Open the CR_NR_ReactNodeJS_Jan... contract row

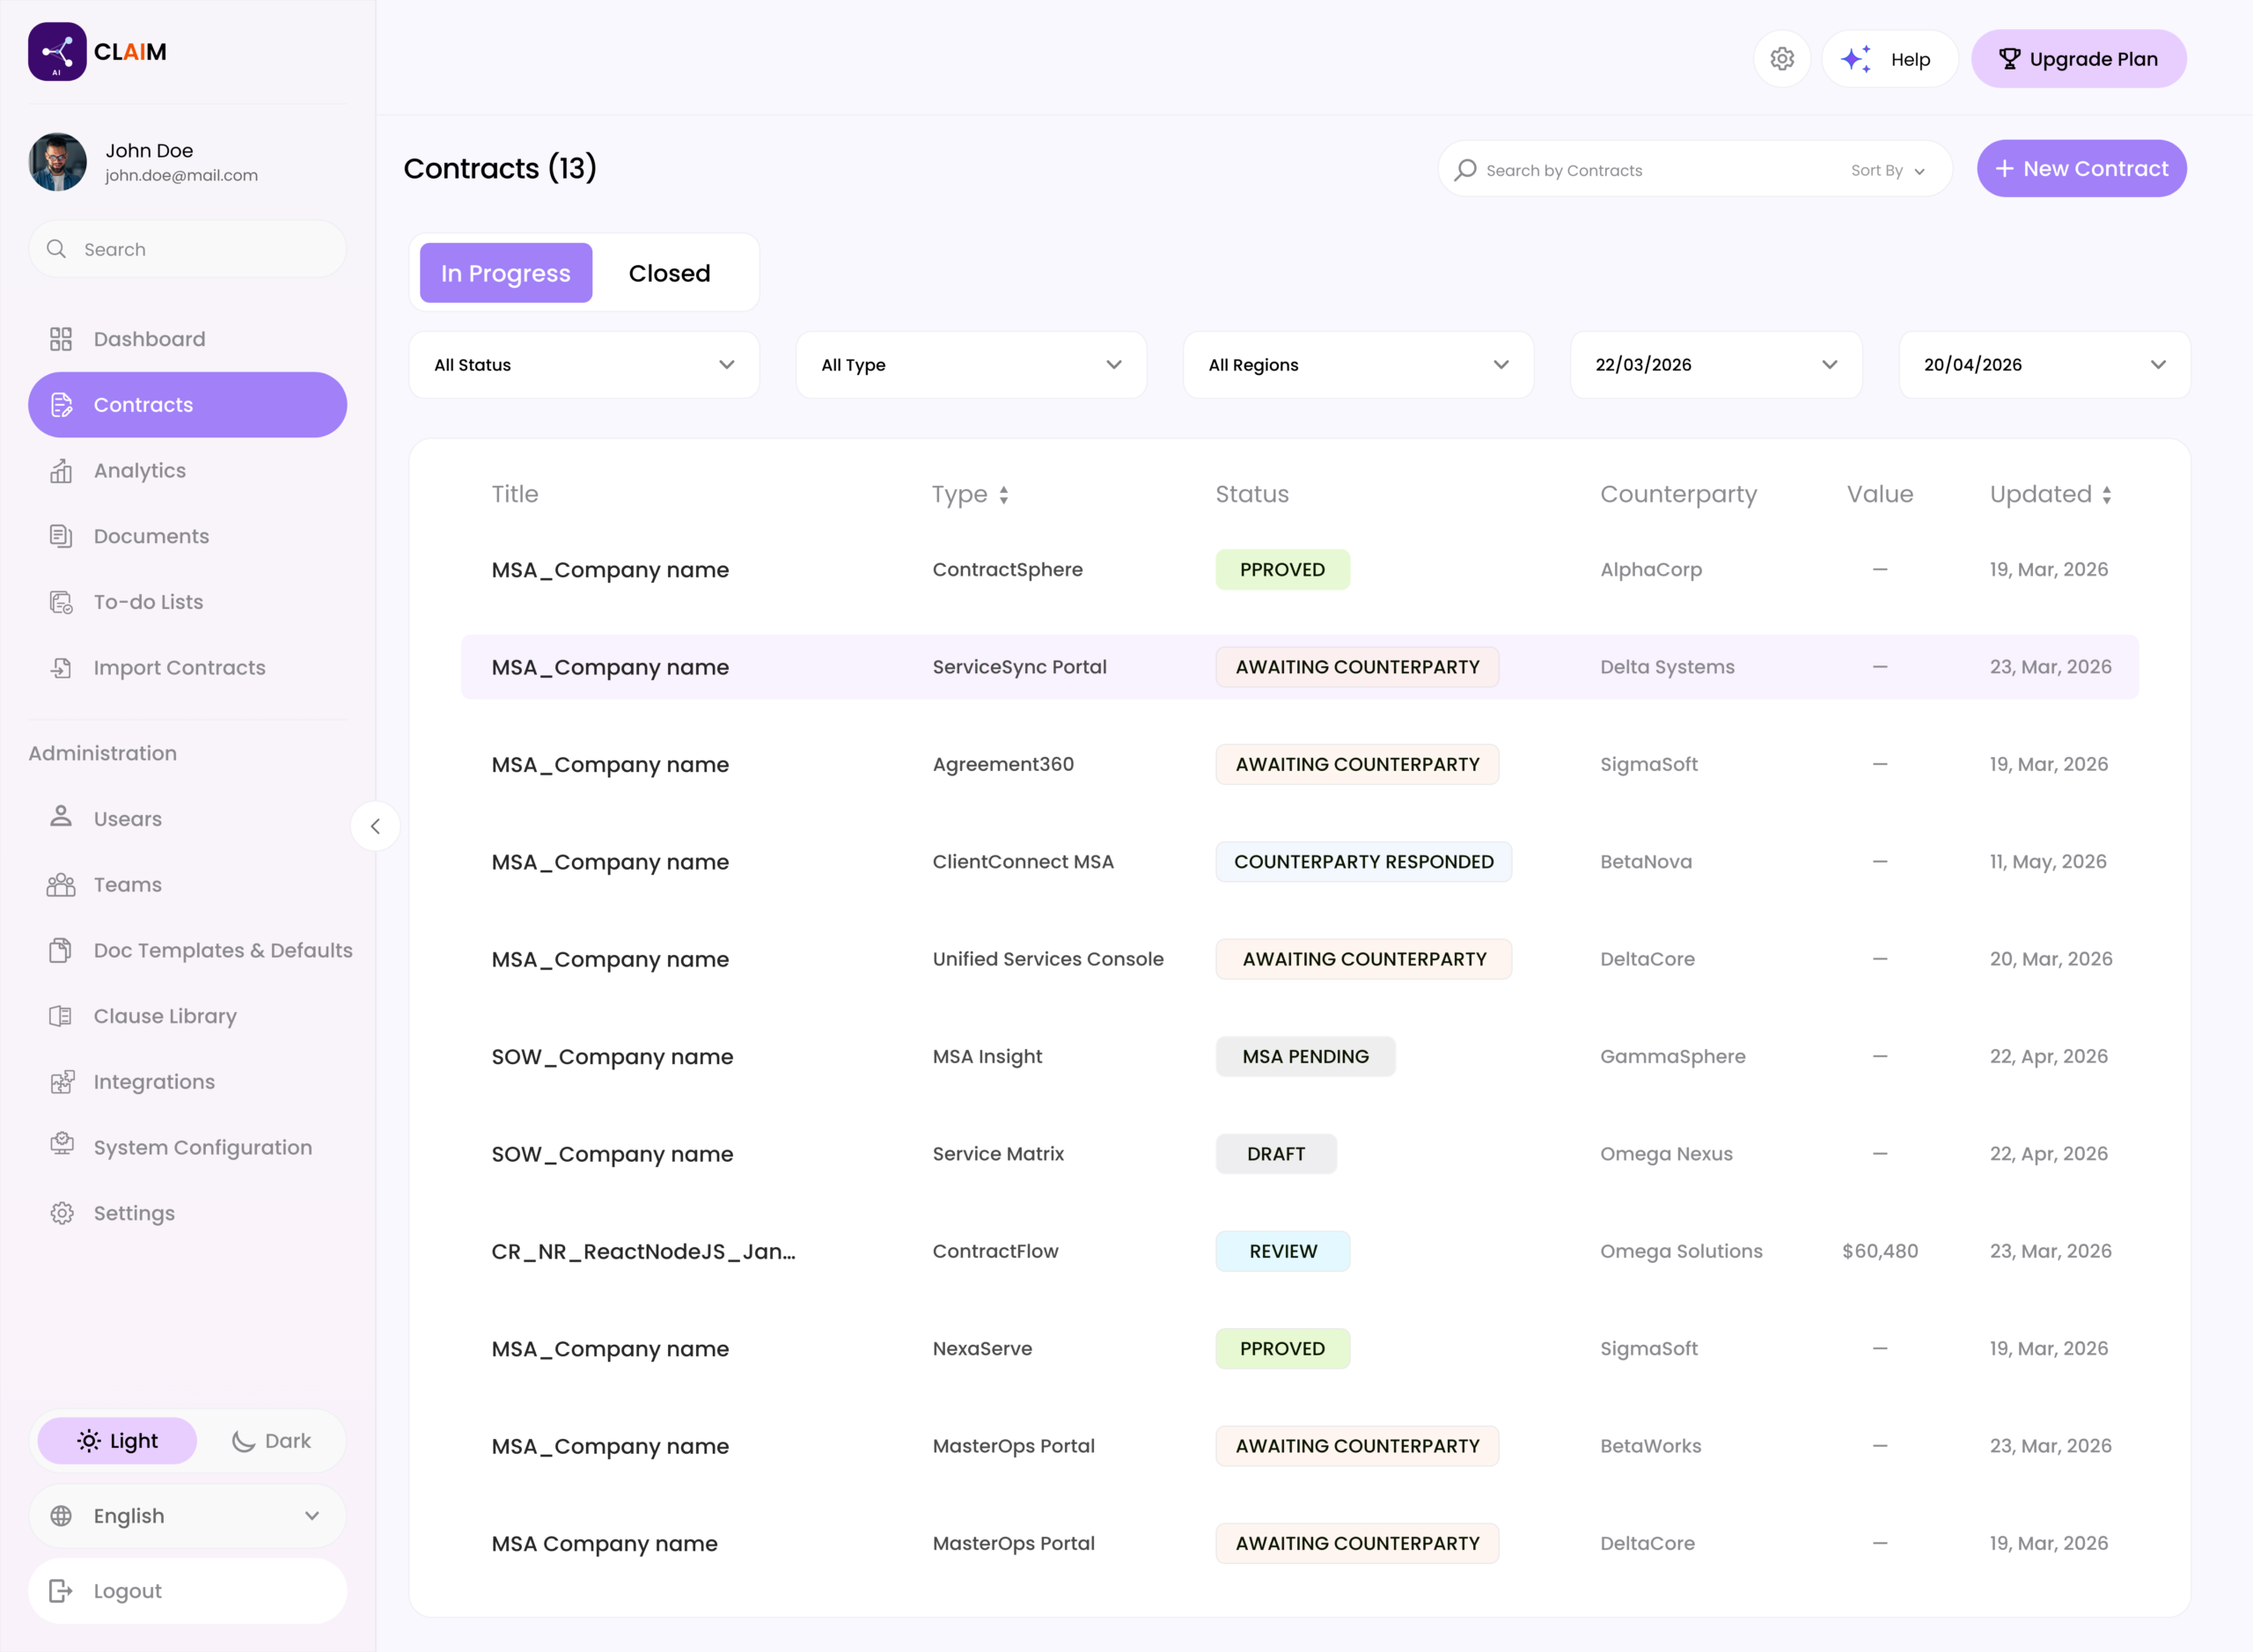pos(1300,1251)
